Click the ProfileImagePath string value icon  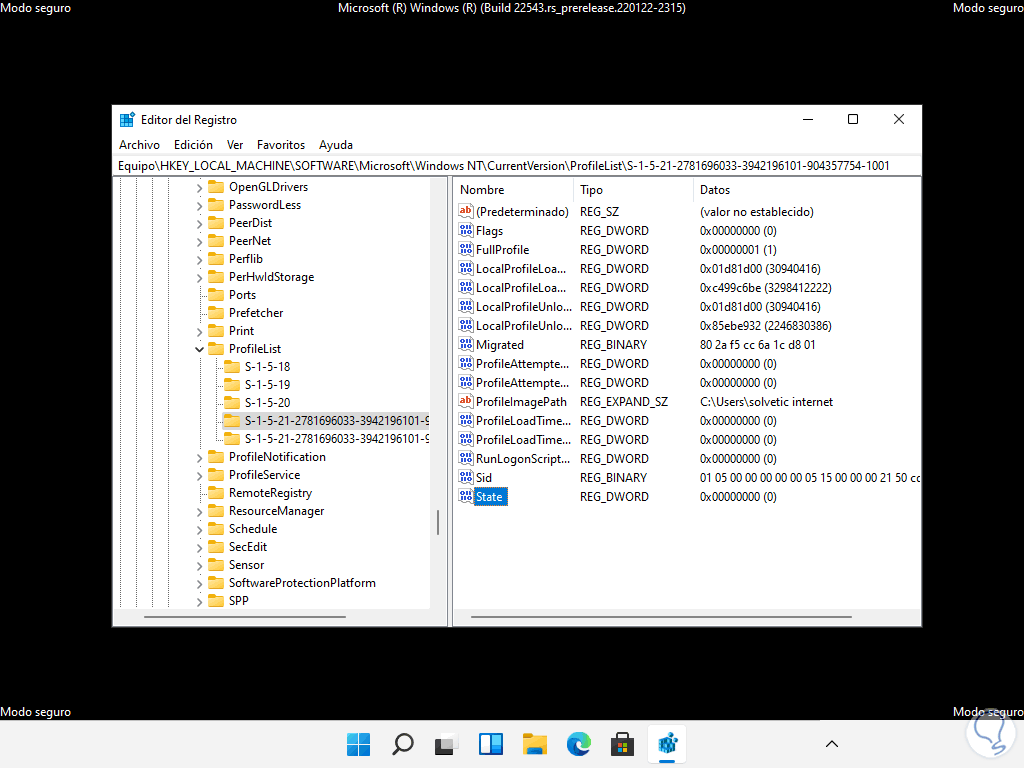click(466, 401)
